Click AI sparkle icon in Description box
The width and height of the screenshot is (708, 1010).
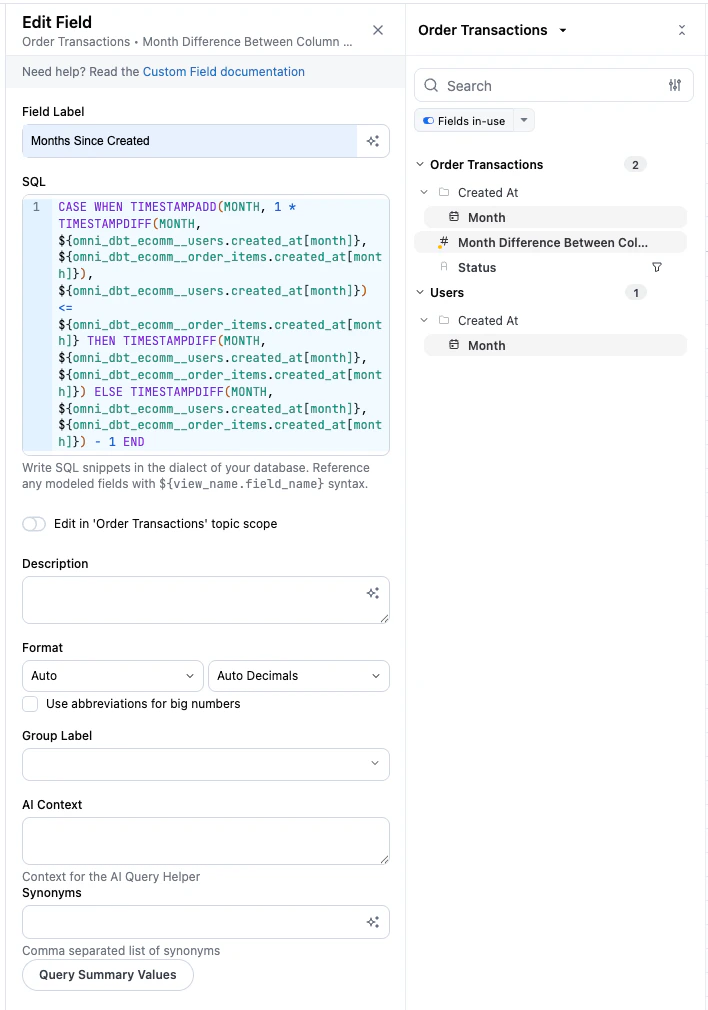tap(373, 593)
